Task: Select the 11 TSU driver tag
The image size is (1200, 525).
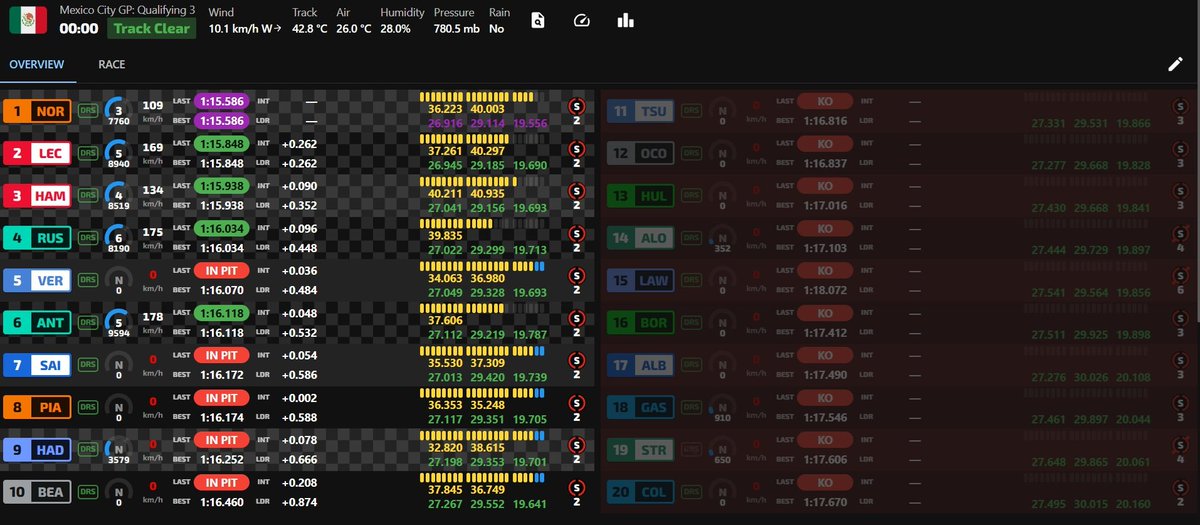Action: point(639,112)
